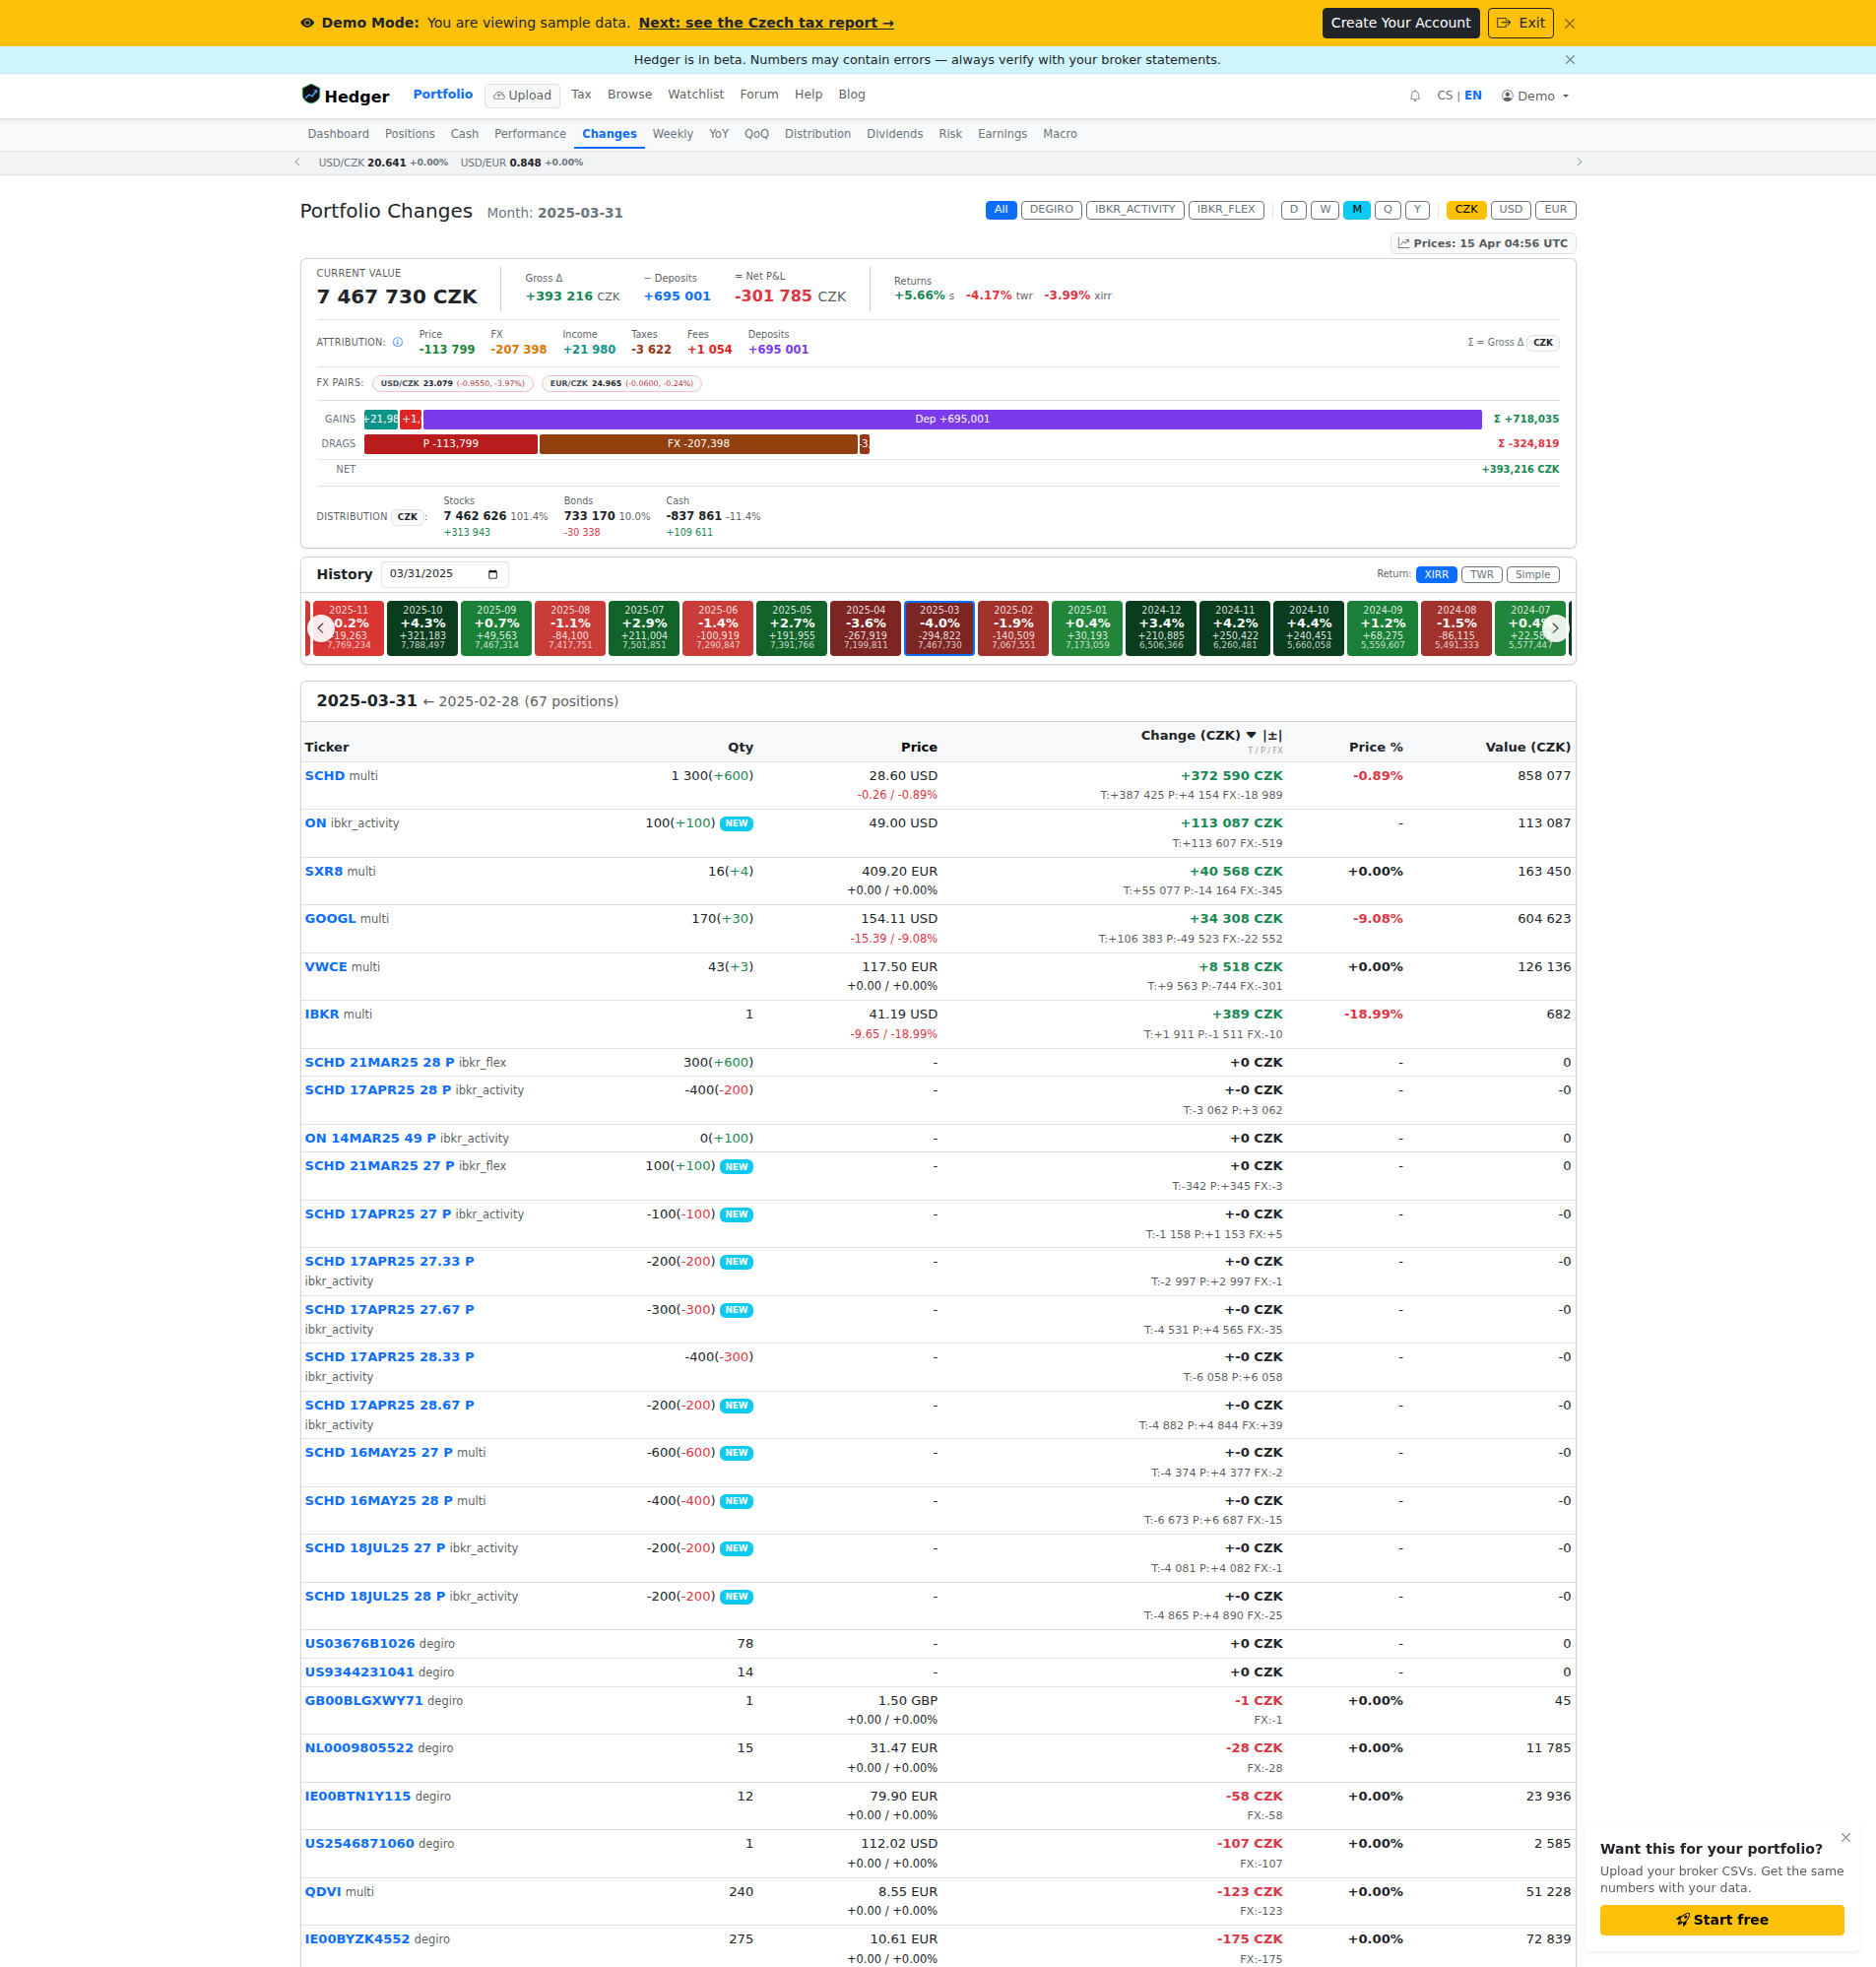The height and width of the screenshot is (1967, 1876).
Task: Select the All brokers filter
Action: [x=1000, y=210]
